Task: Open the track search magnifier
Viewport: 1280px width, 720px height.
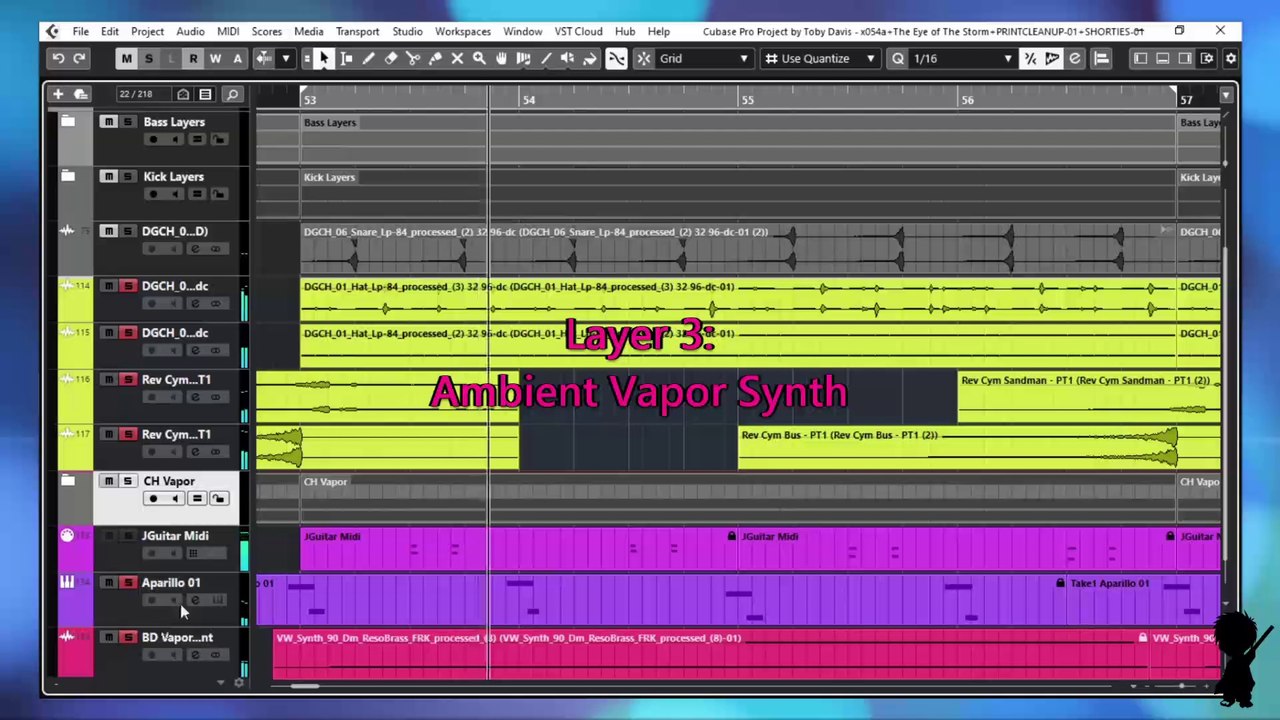Action: click(x=232, y=94)
